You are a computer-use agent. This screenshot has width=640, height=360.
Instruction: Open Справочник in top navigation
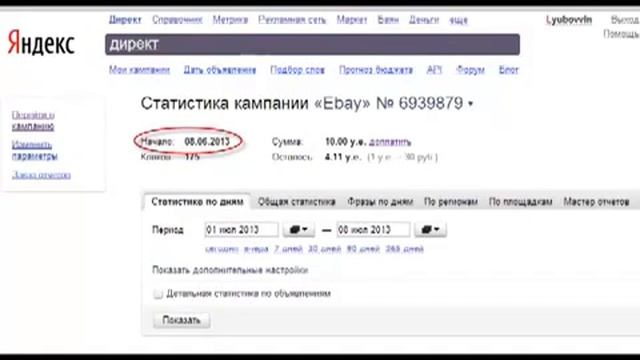coord(177,20)
